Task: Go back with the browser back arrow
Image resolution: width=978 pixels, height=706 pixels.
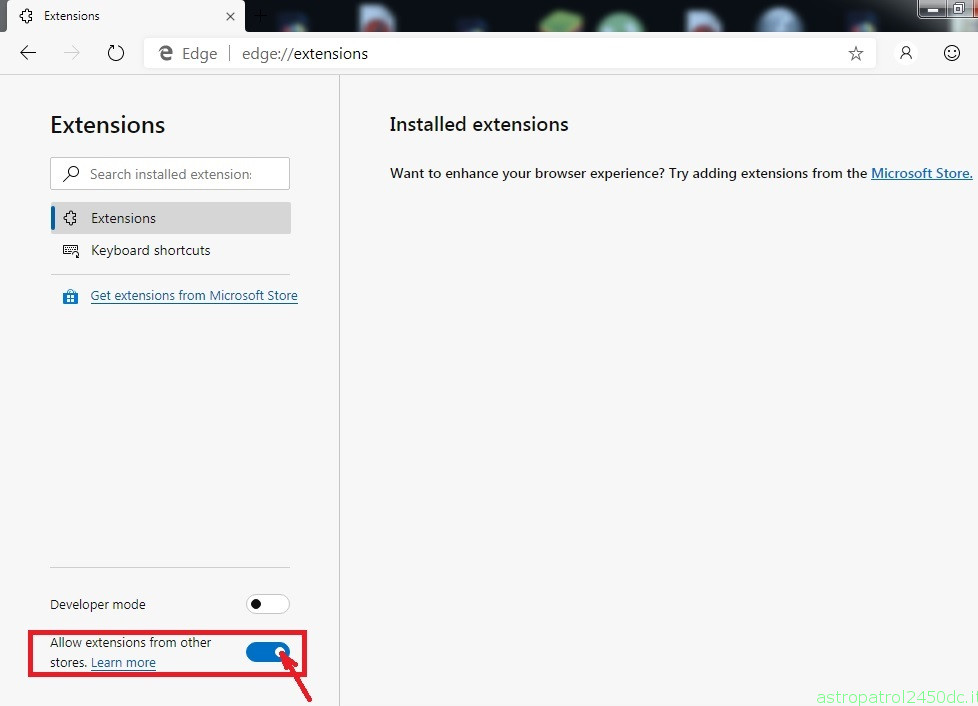Action: (x=28, y=53)
